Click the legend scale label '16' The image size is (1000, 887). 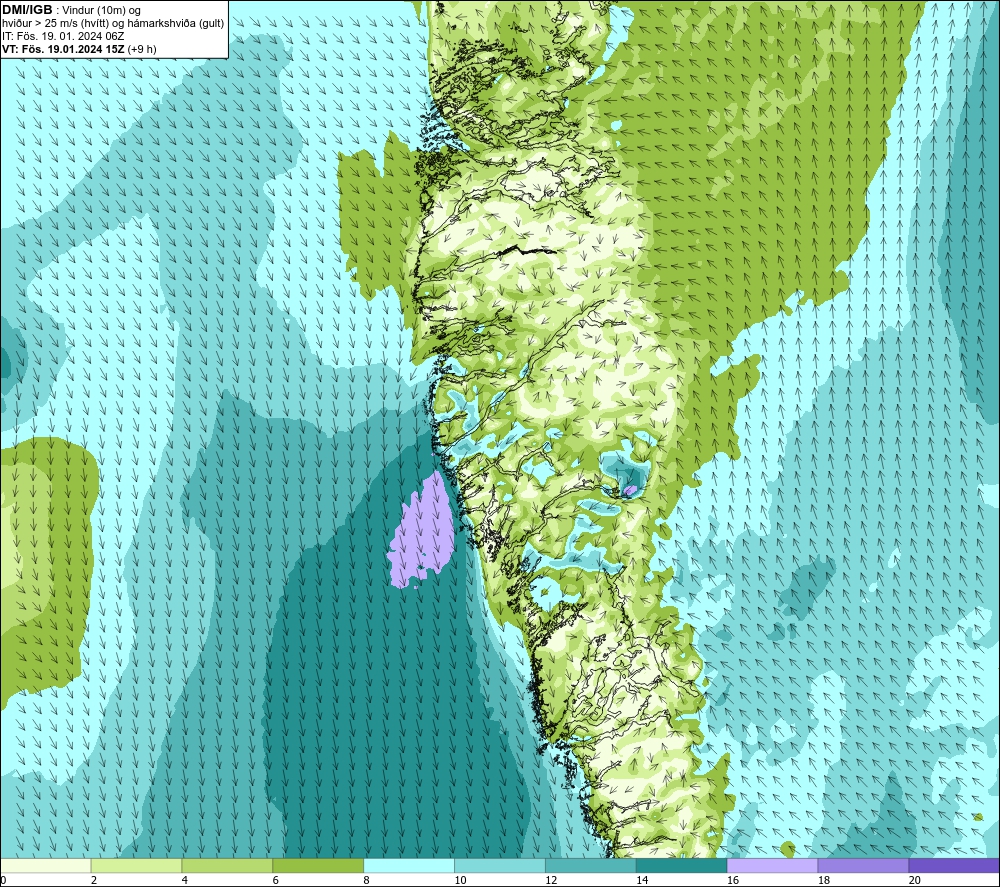[733, 880]
